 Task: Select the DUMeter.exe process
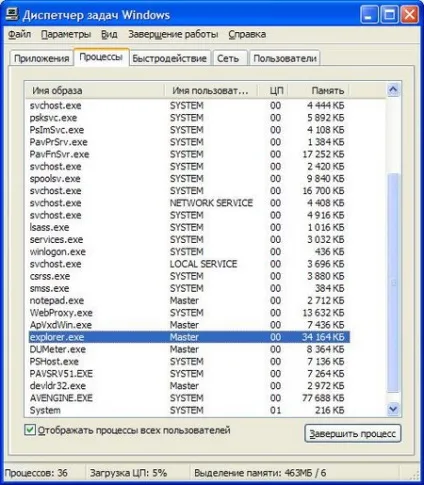tap(189, 349)
